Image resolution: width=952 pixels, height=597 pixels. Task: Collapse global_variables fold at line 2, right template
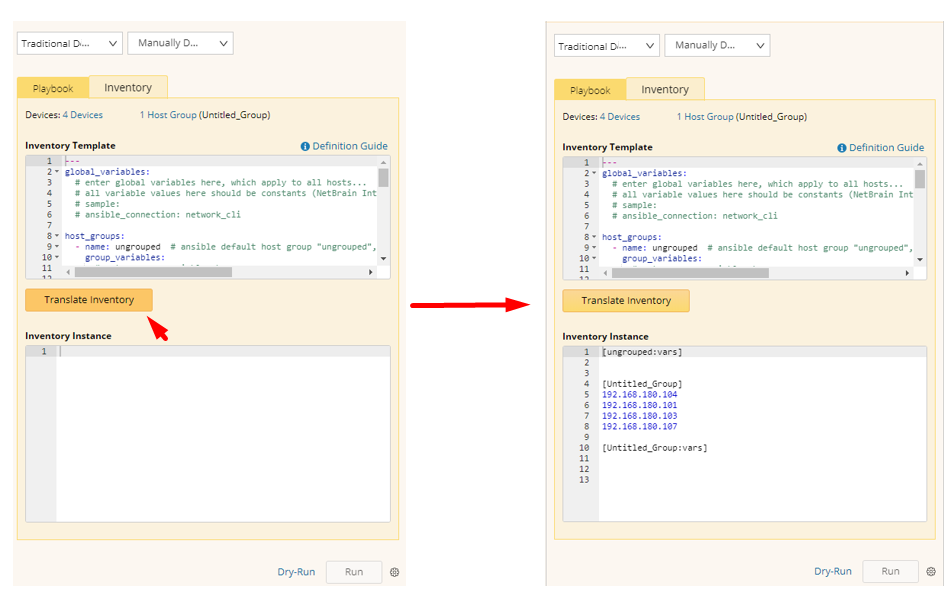[x=594, y=173]
